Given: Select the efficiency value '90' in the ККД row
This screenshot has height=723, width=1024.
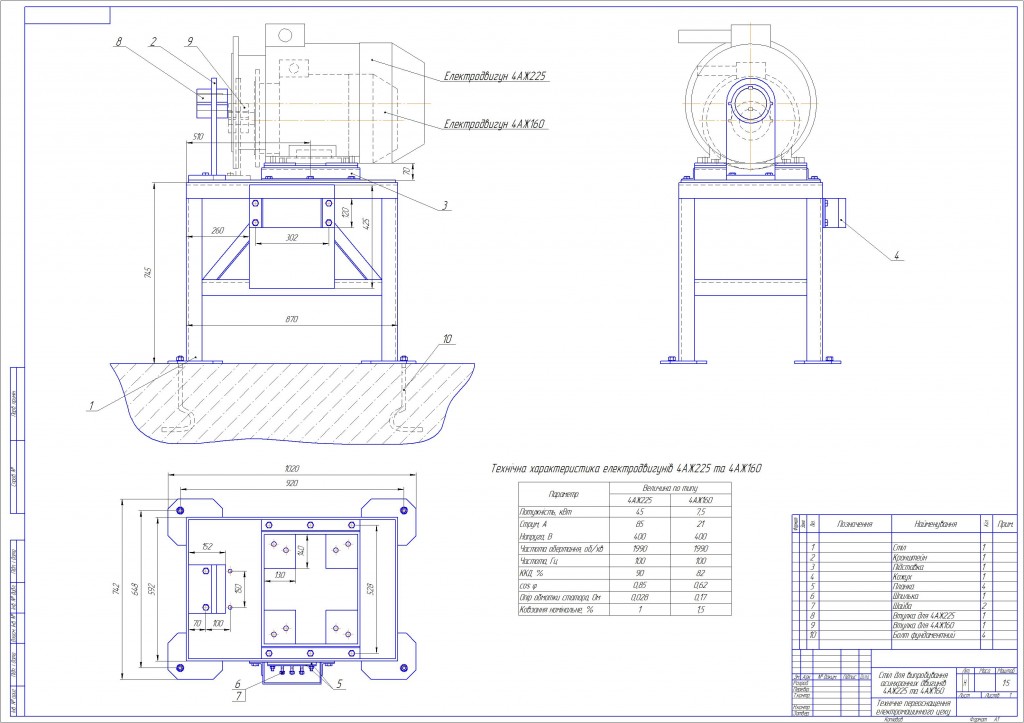Looking at the screenshot, I should [639, 573].
